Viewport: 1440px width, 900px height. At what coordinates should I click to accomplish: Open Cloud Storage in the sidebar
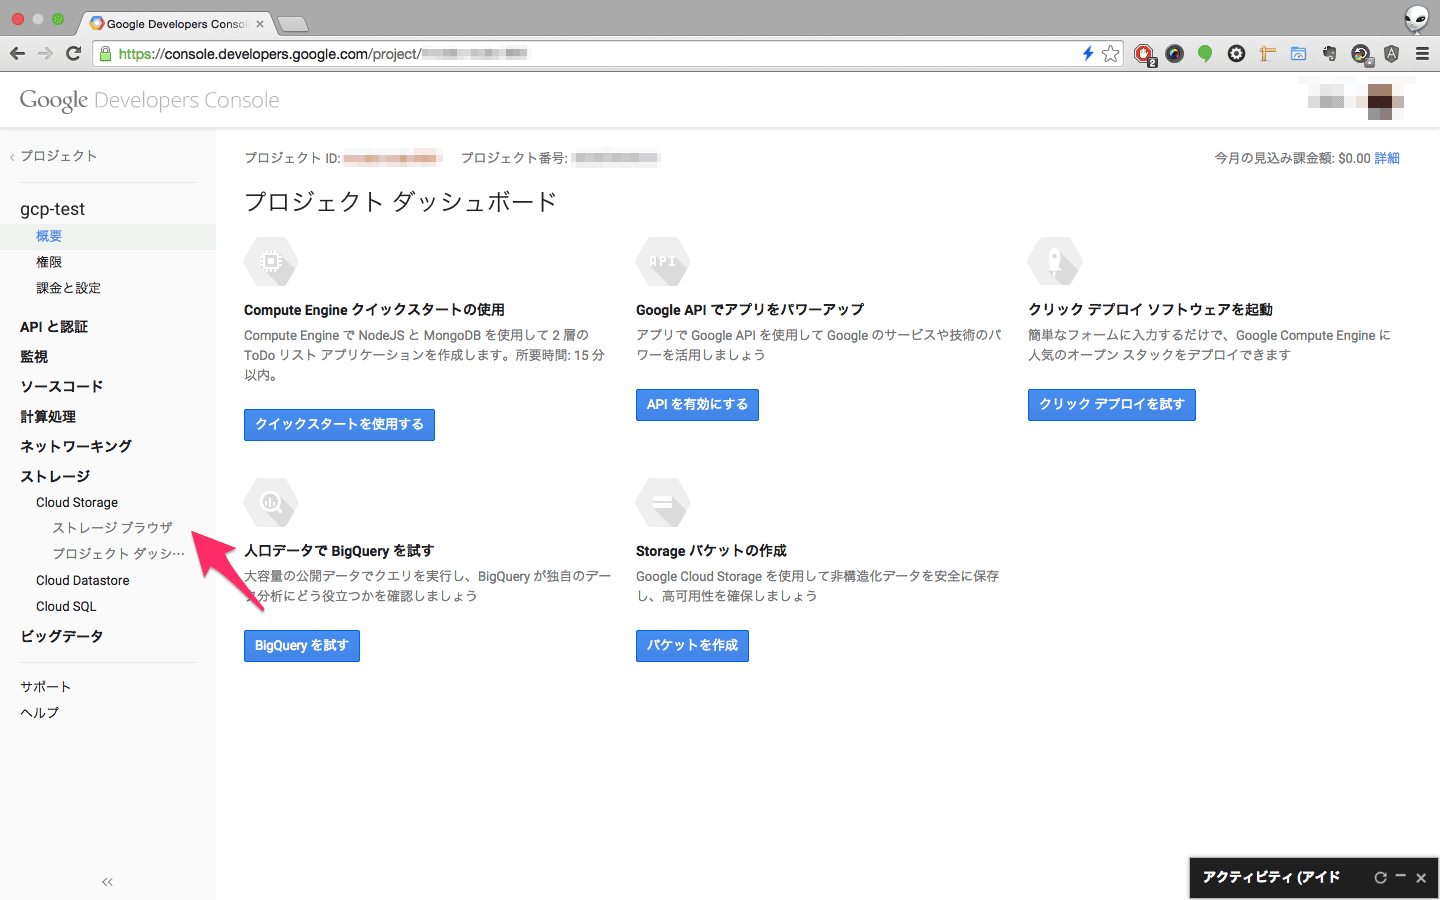77,503
